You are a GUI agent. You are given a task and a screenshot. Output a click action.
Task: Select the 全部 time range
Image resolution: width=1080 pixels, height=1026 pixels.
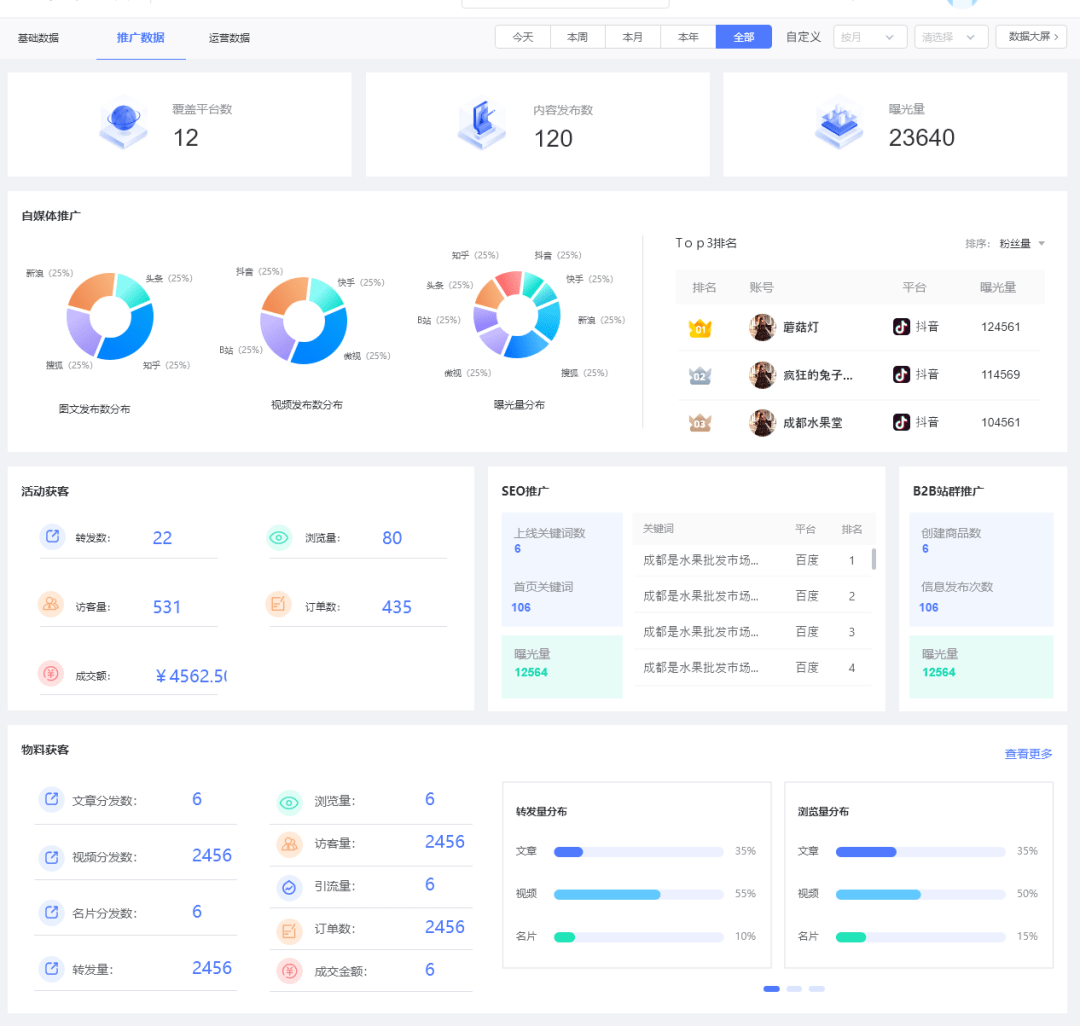coord(744,37)
